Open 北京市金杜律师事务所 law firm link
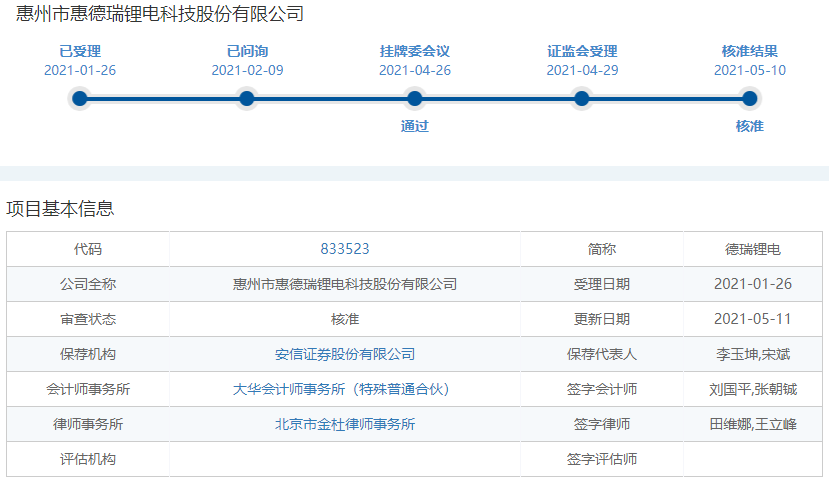This screenshot has height=480, width=829. click(x=345, y=424)
